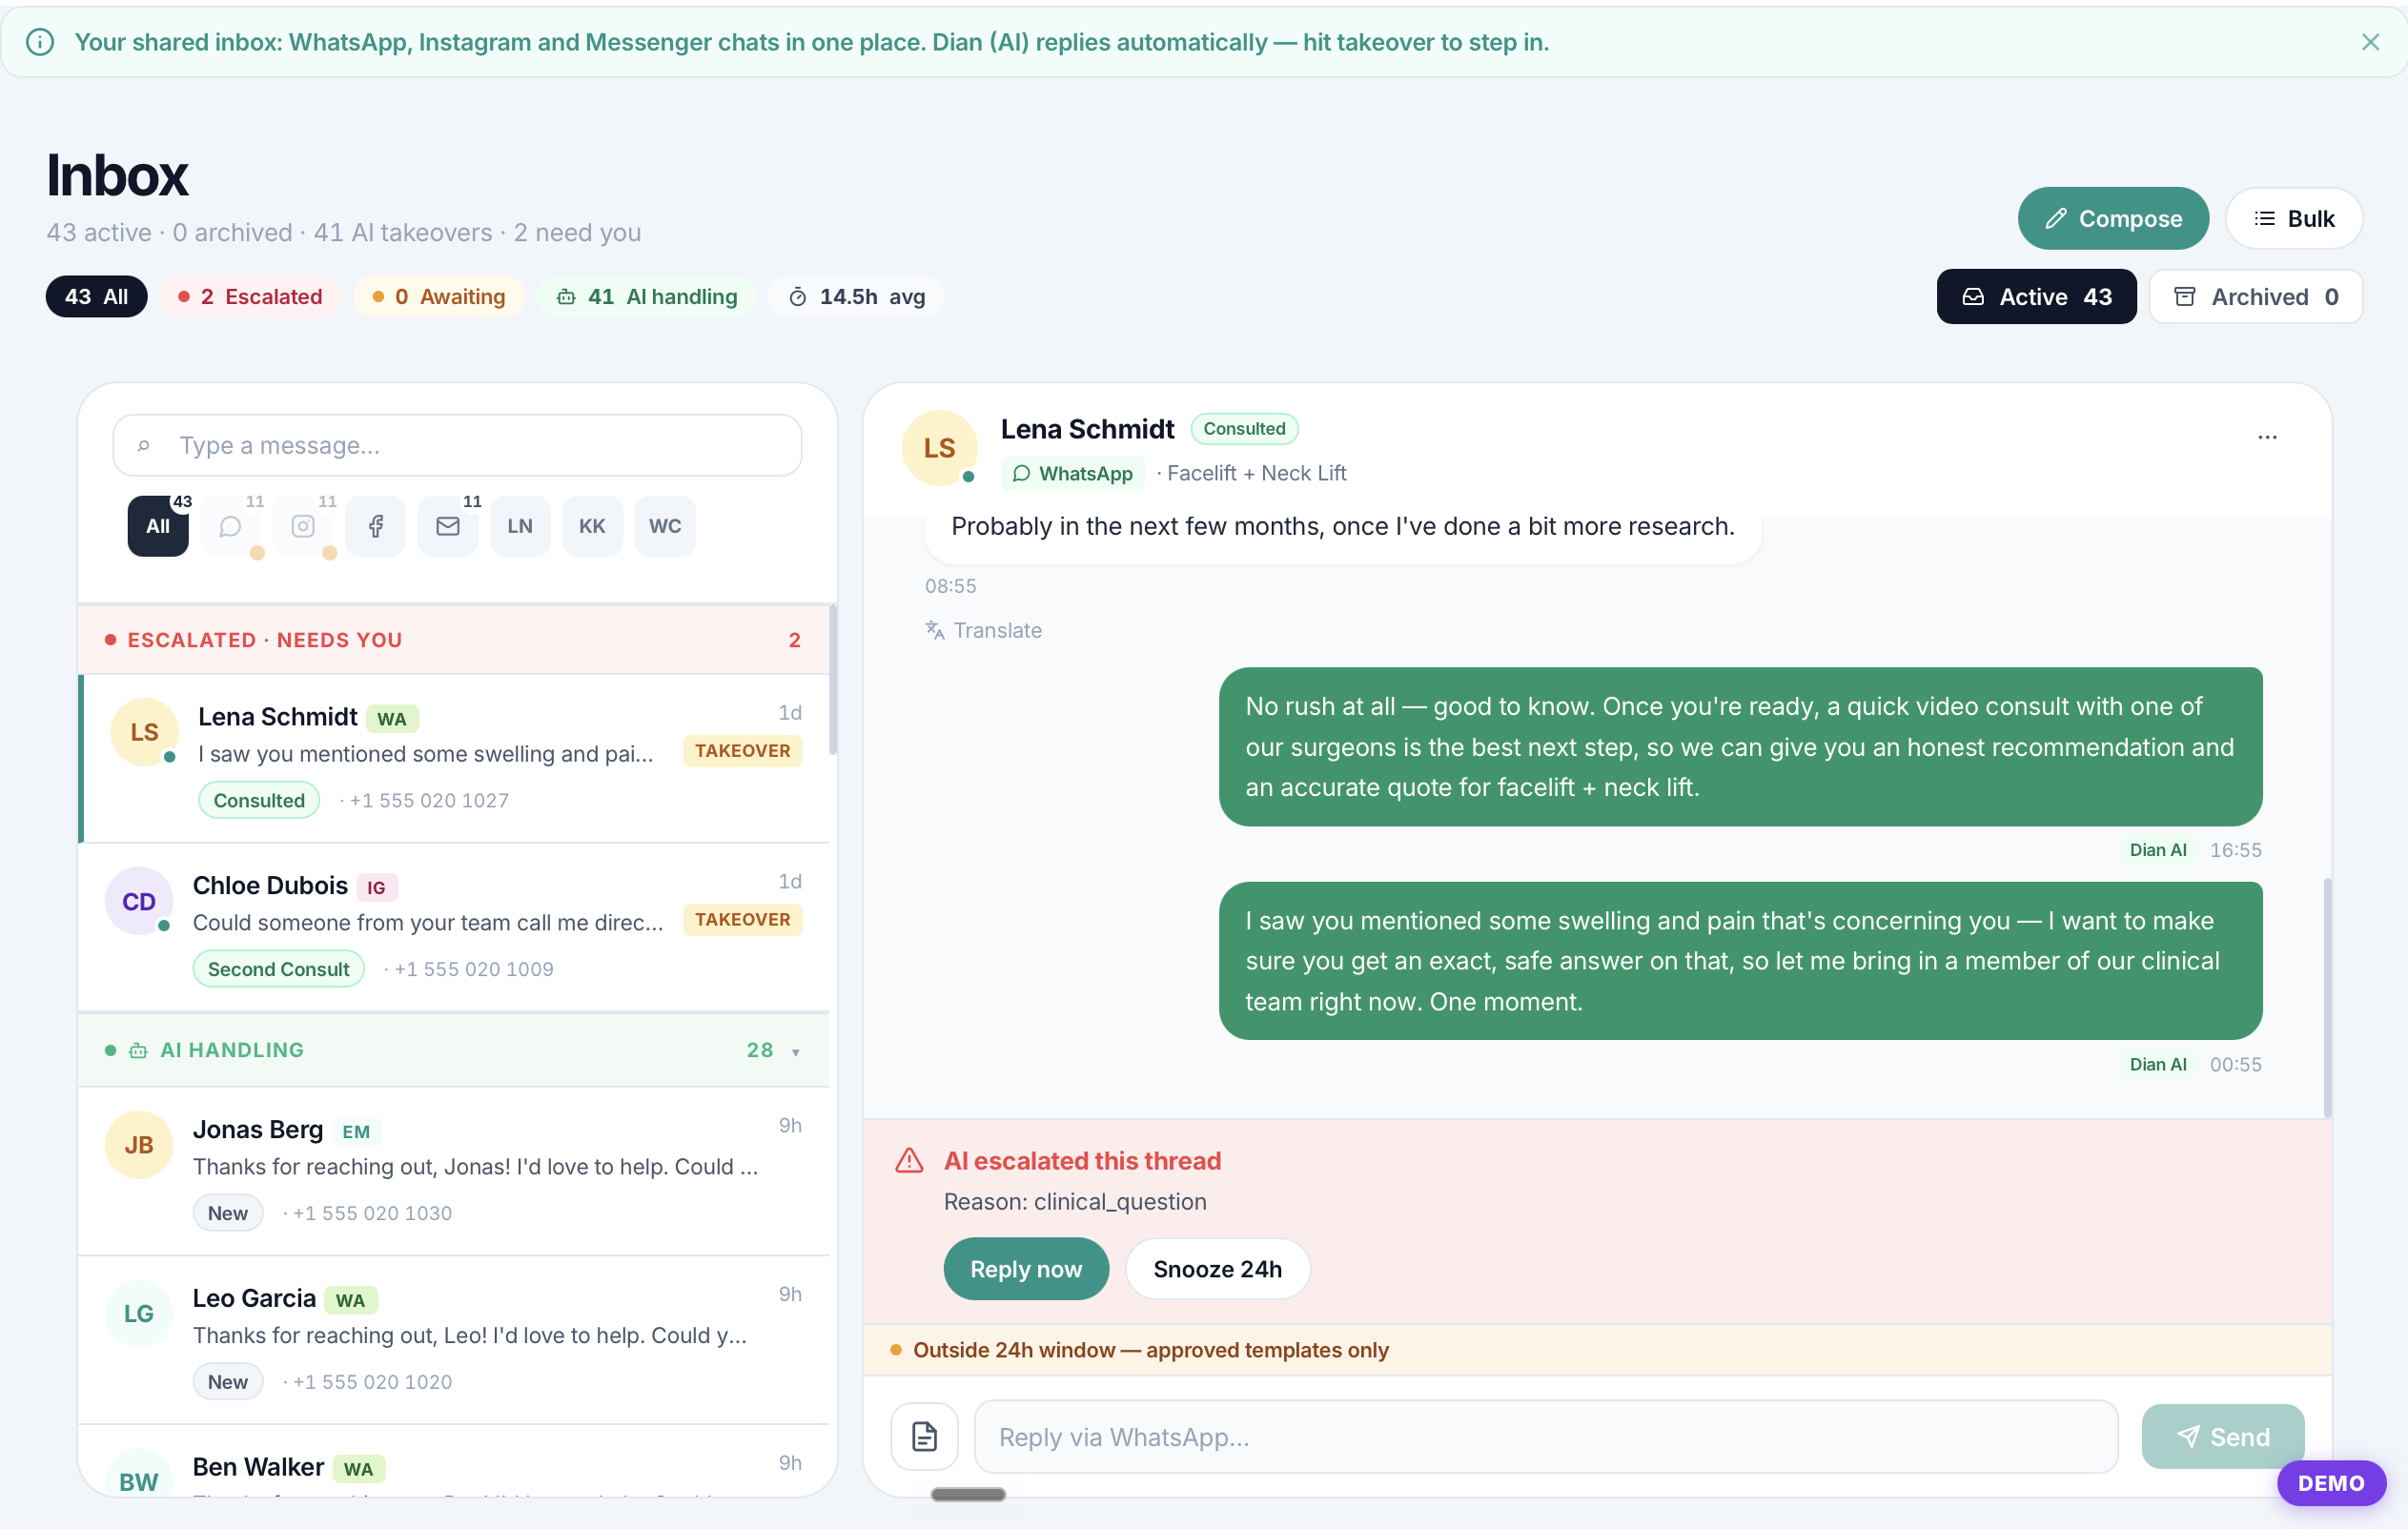Screen dimensions: 2408x1529
Task: Click the New tag on Leo Garcia
Action: (228, 1382)
